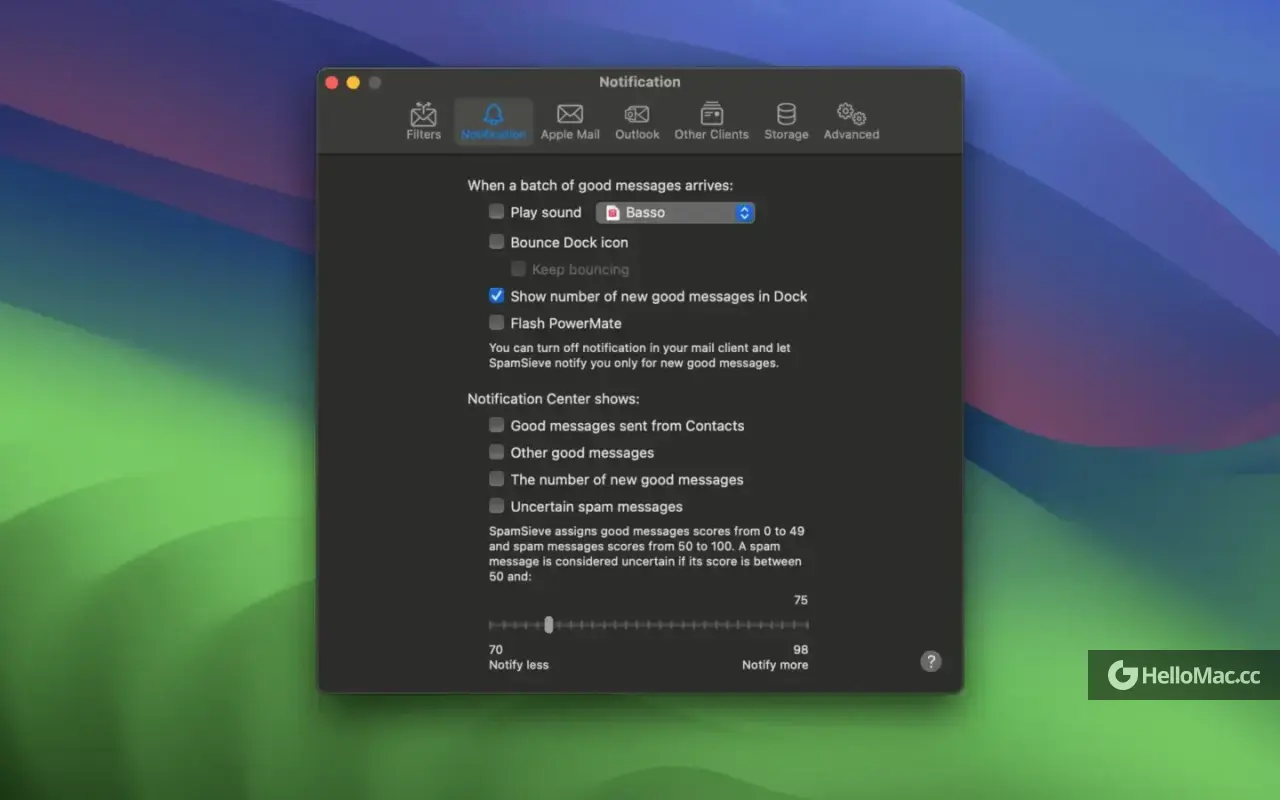This screenshot has width=1280, height=800.
Task: Open the Apple Mail settings pane
Action: coord(570,122)
